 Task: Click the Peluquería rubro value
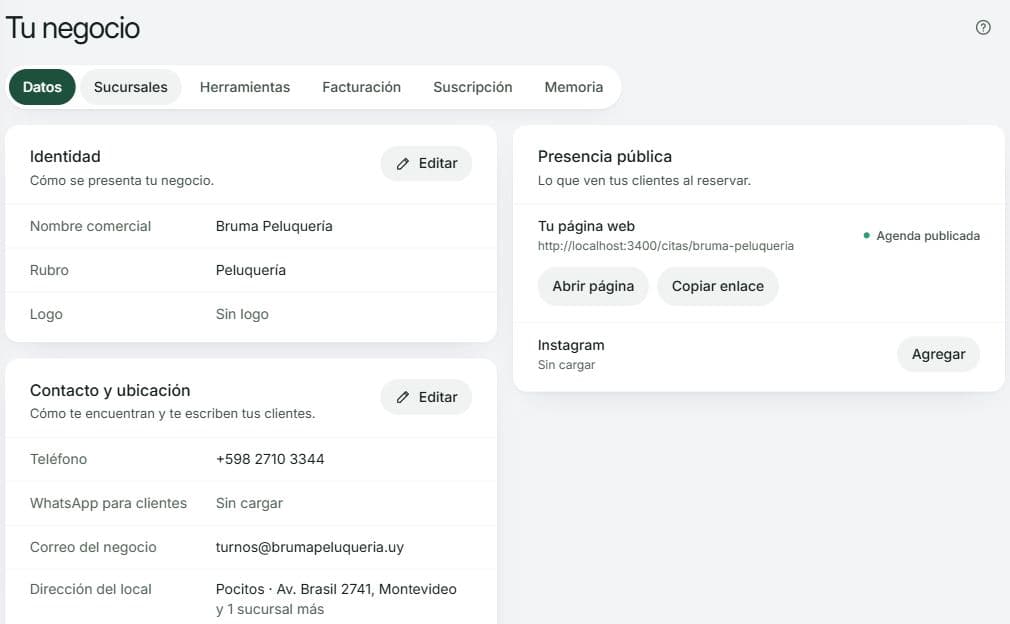(251, 270)
